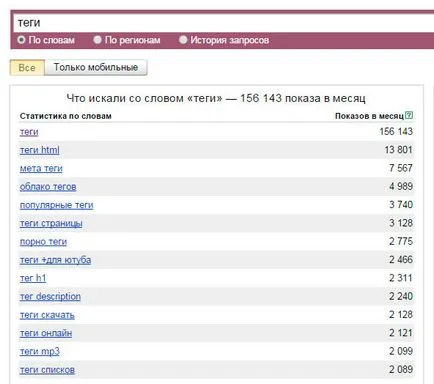Click the 2 311 impressions value
This screenshot has width=434, height=384.
[401, 278]
